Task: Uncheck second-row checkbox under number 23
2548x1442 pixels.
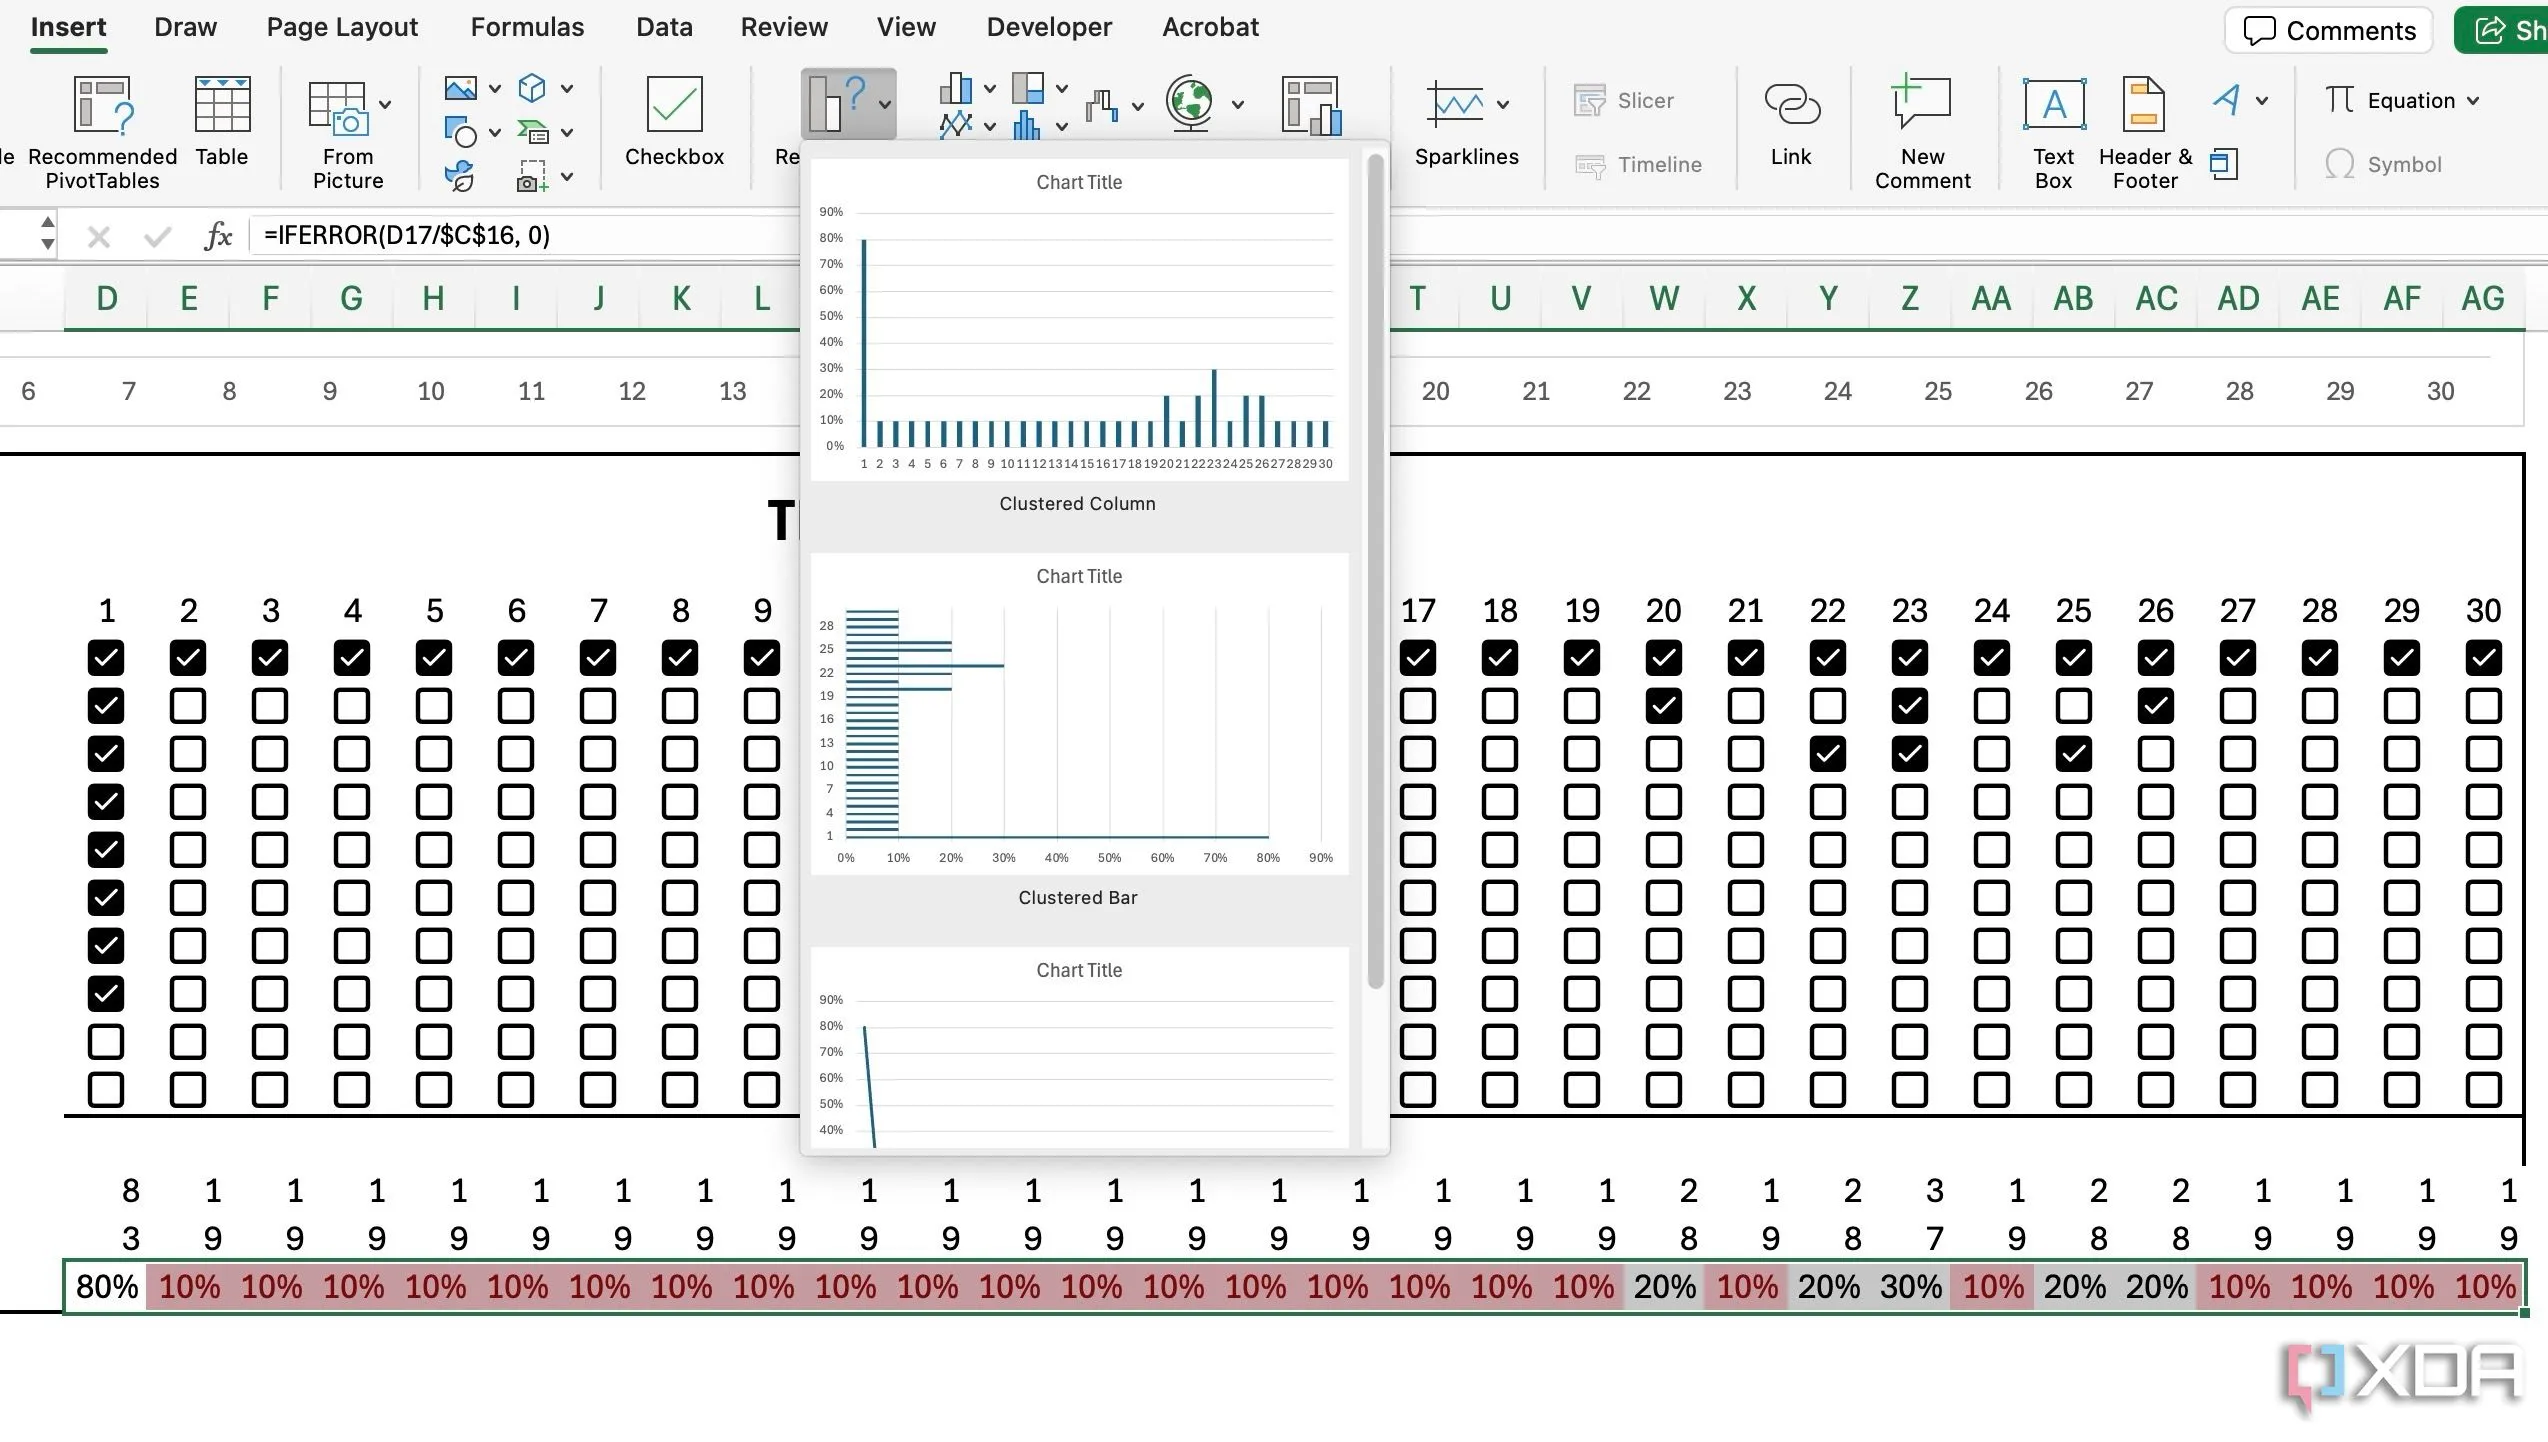Action: (1909, 706)
